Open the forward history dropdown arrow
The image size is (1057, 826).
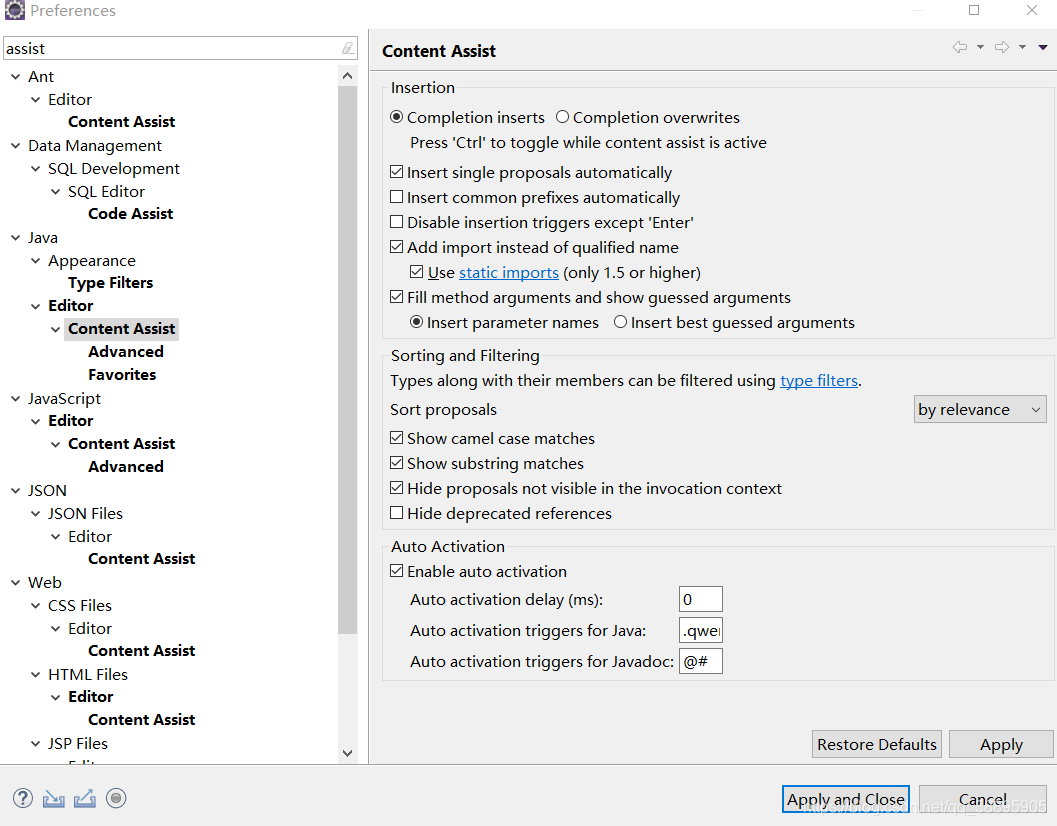(1023, 47)
